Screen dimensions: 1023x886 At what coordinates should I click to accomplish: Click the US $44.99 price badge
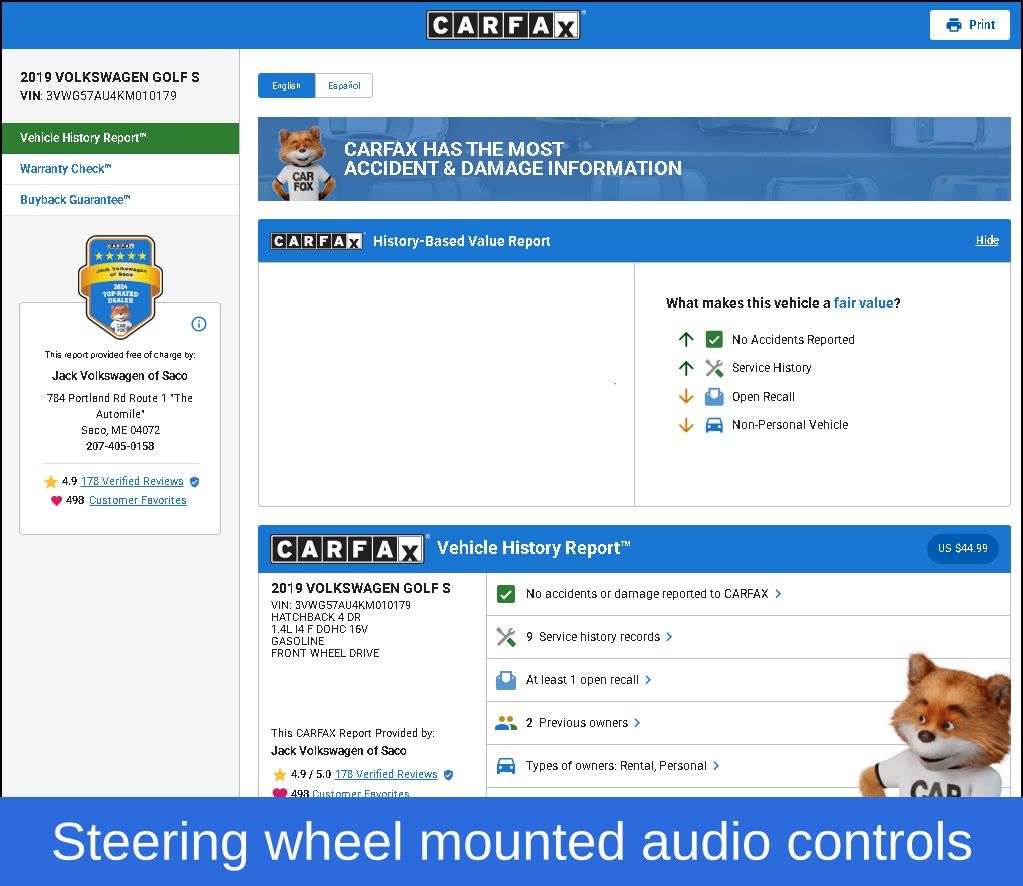pyautogui.click(x=962, y=549)
